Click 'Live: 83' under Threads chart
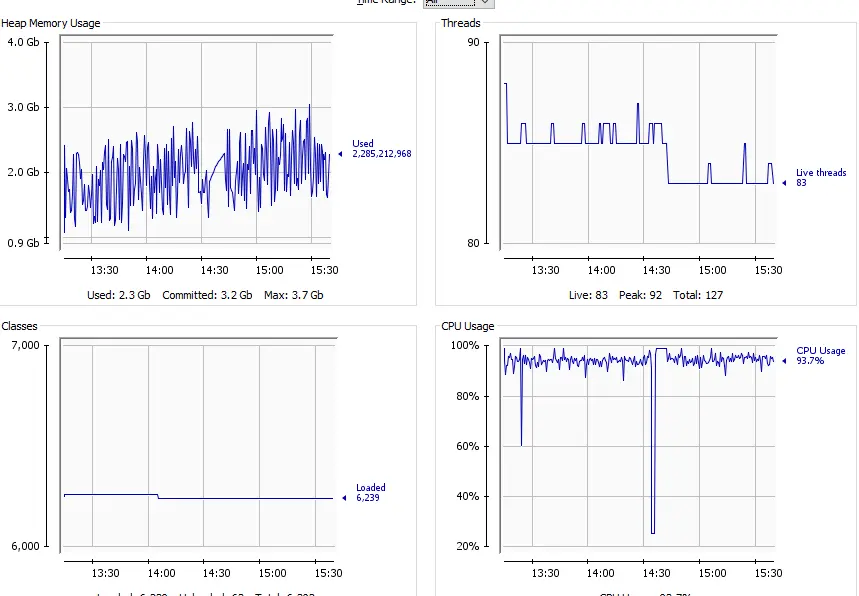 [588, 295]
